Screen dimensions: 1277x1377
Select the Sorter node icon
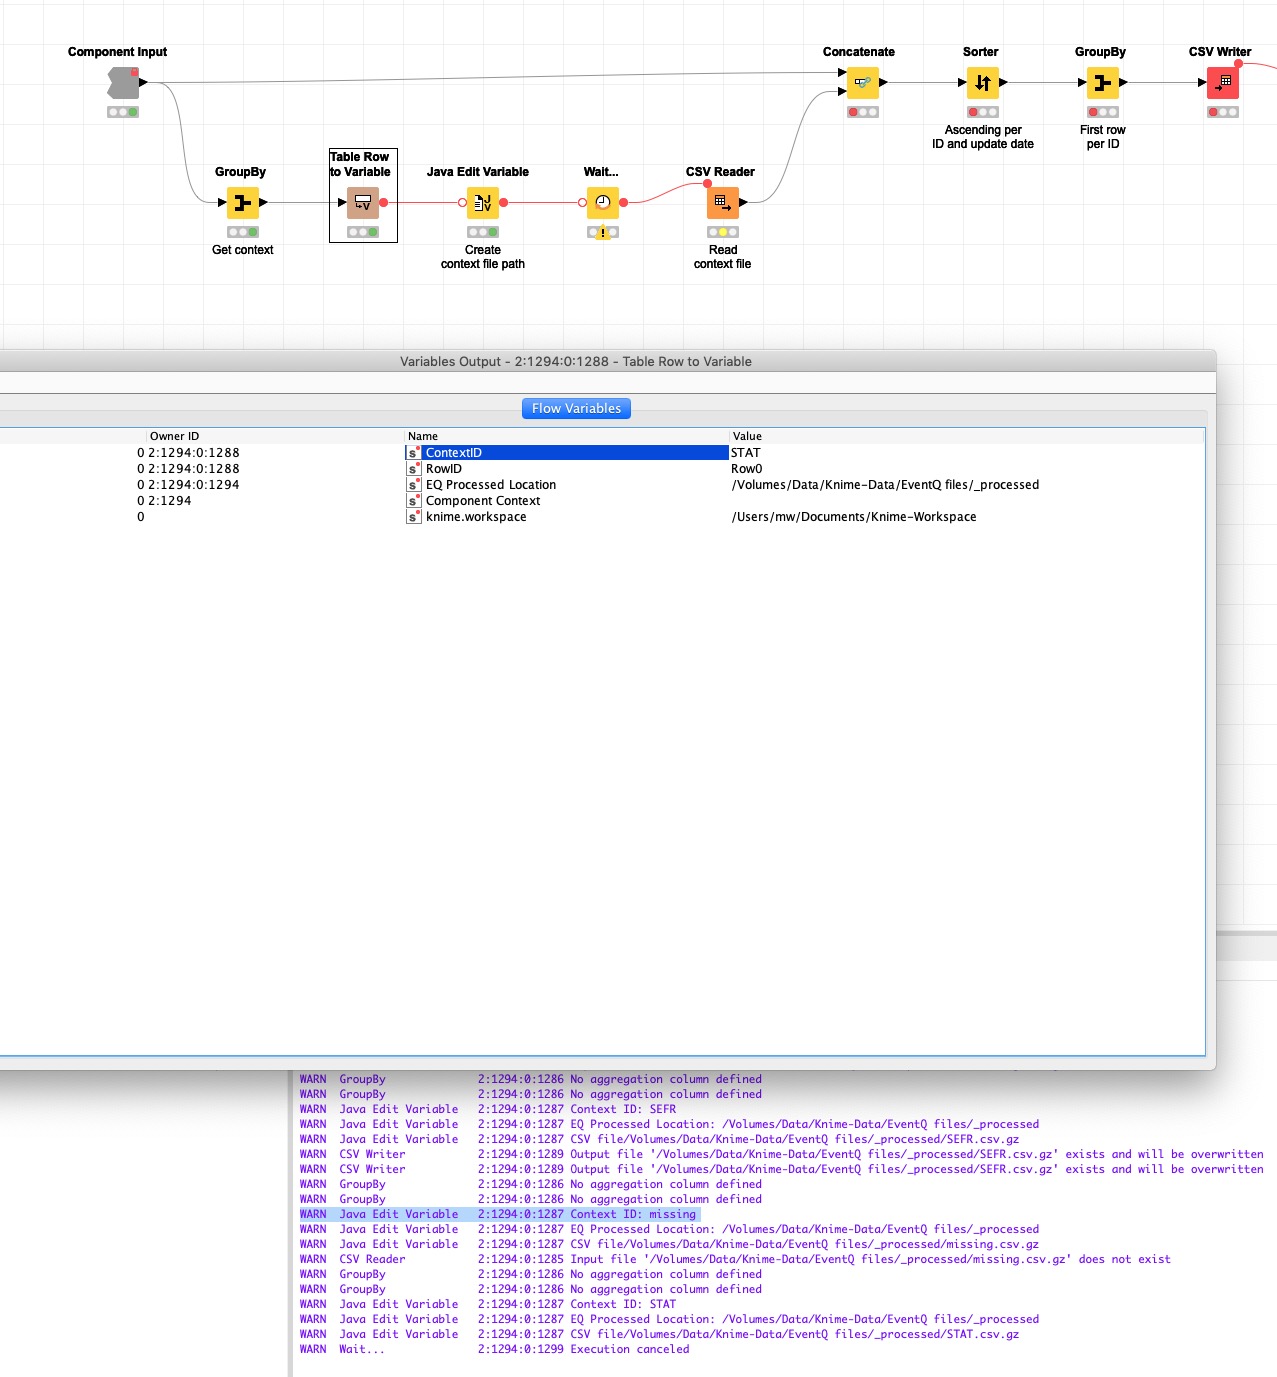coord(982,83)
